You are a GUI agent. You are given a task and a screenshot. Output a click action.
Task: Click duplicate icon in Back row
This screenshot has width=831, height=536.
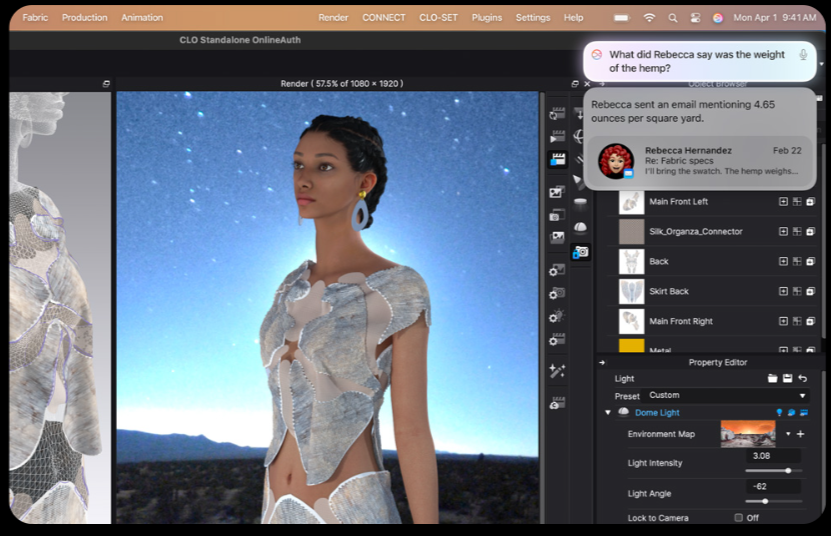[x=810, y=261]
